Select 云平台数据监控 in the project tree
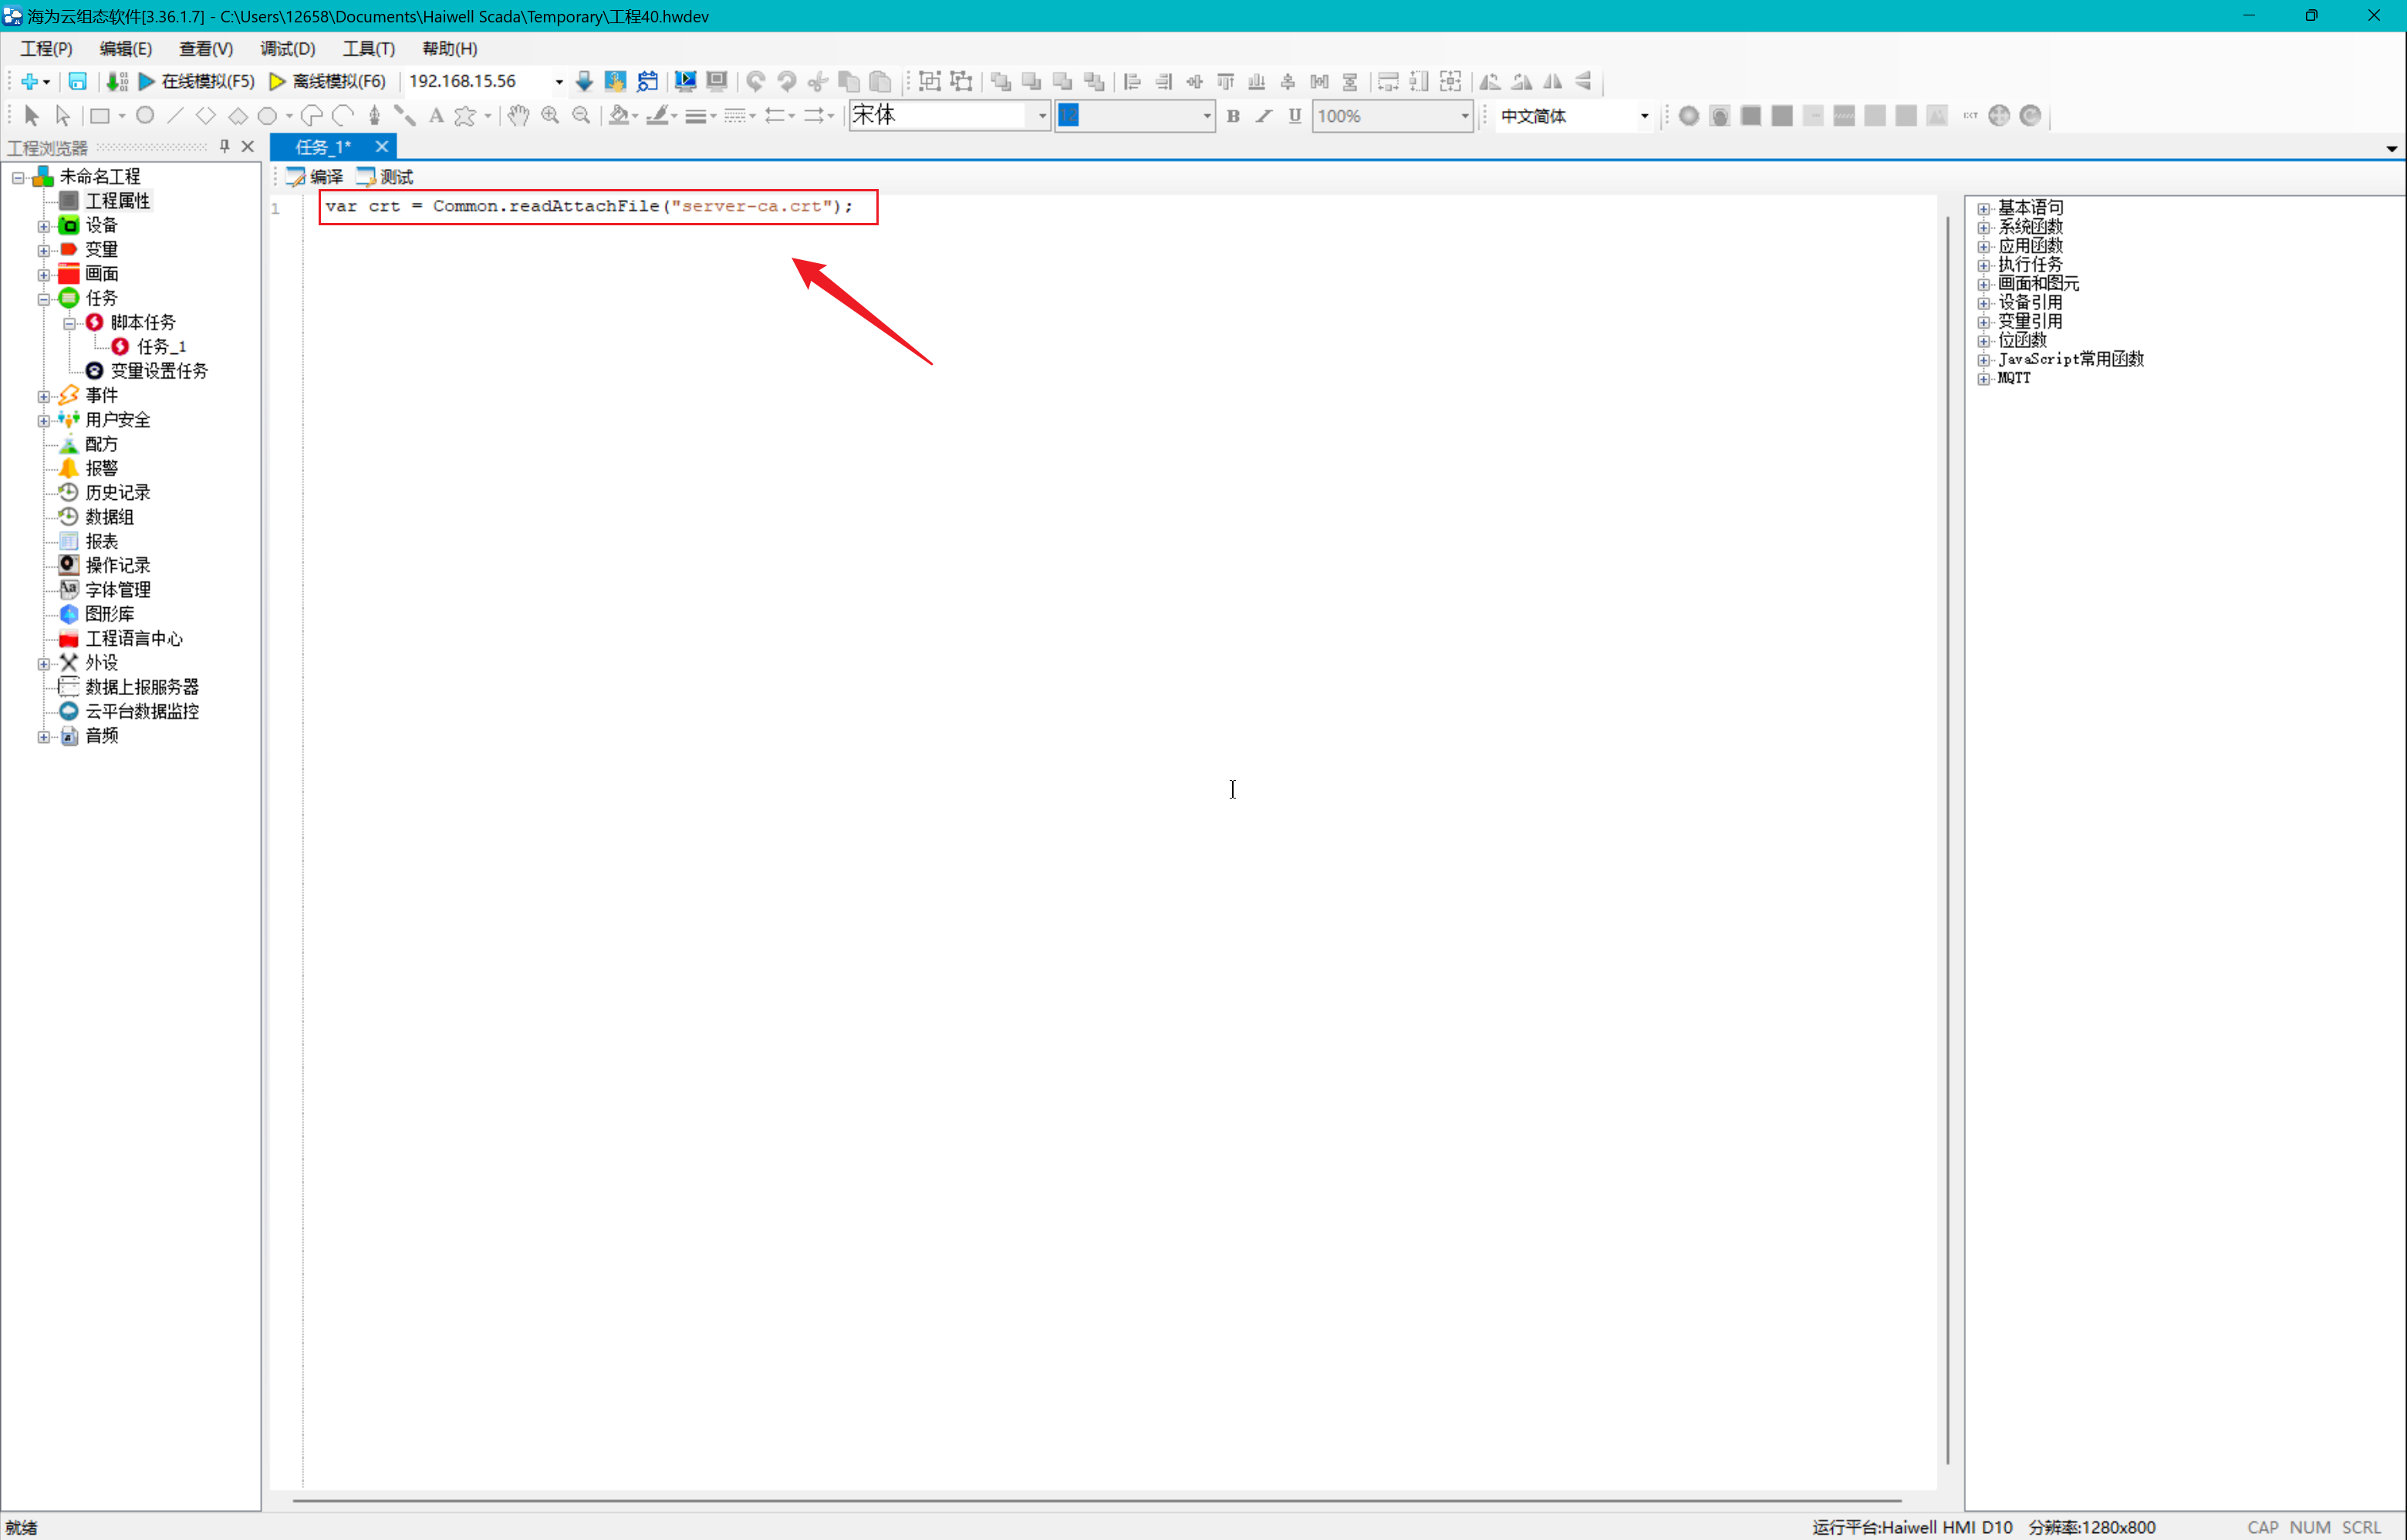The image size is (2407, 1540). pyautogui.click(x=142, y=711)
